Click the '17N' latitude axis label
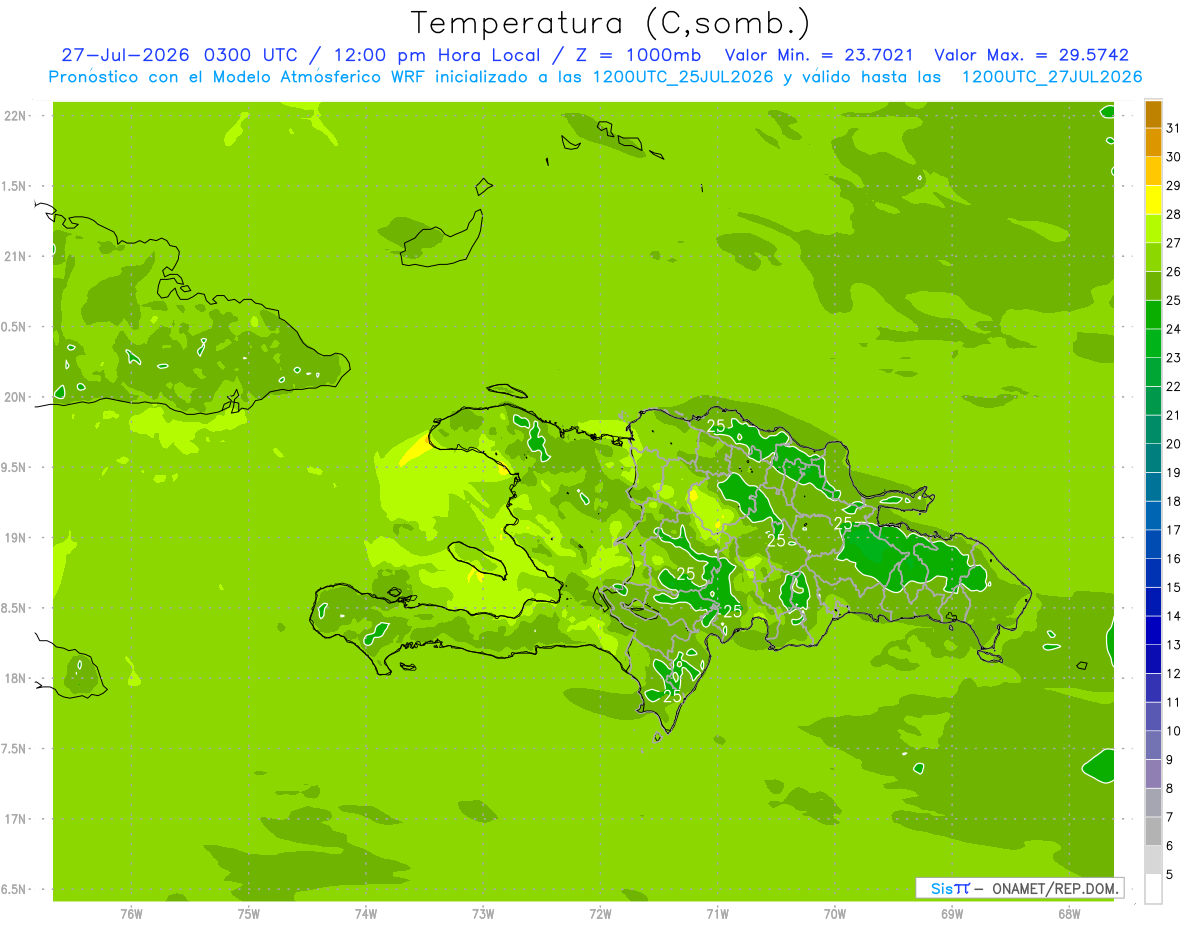Screen dimensions: 1200x927 [x=15, y=819]
